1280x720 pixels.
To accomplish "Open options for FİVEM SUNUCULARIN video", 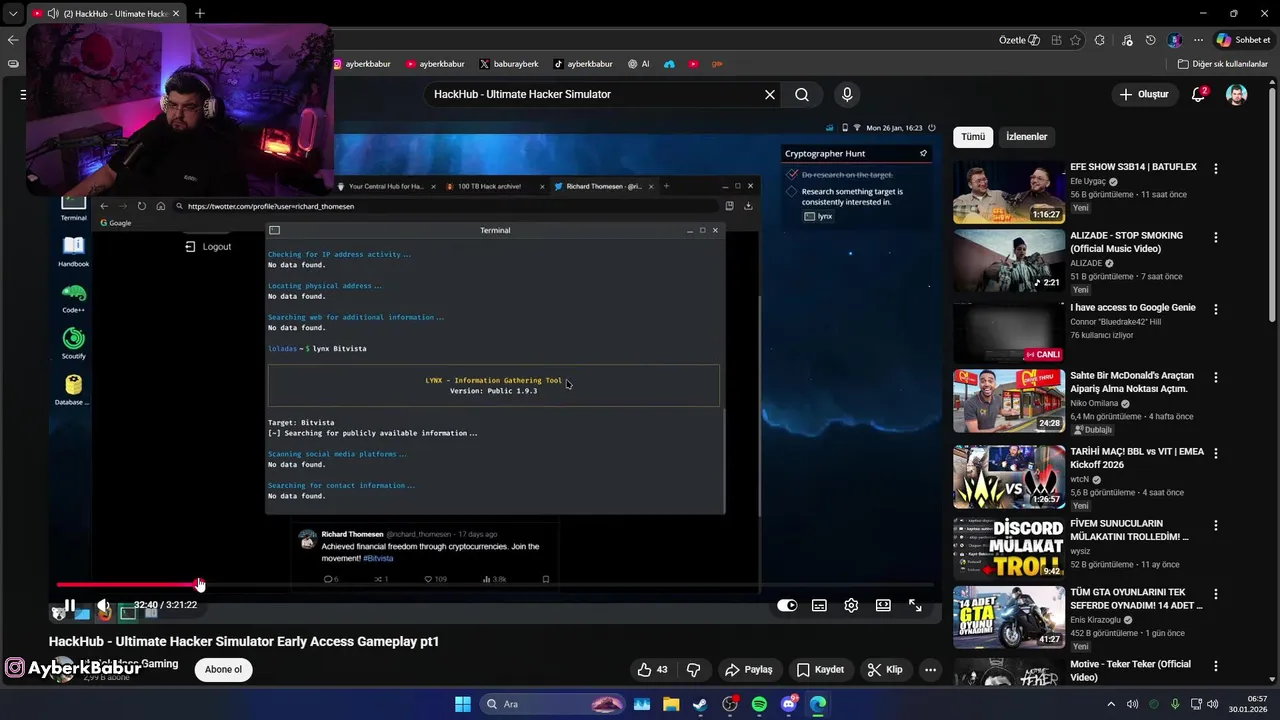I will click(x=1216, y=525).
